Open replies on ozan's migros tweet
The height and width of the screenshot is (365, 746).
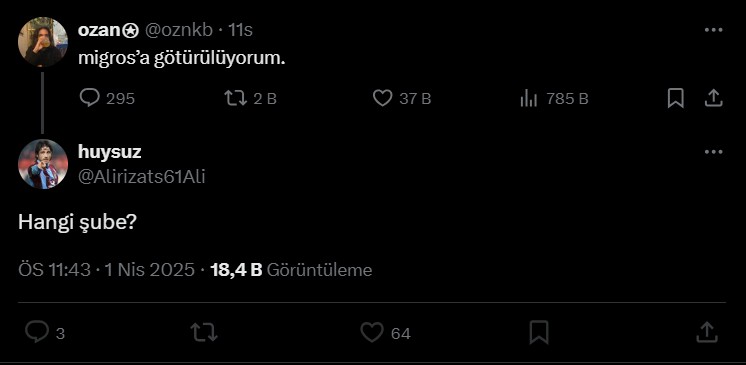tap(107, 99)
